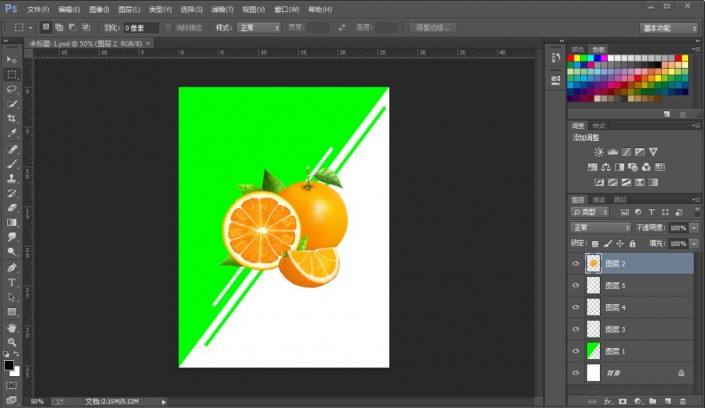Create a new layer icon
This screenshot has width=705, height=408.
click(x=668, y=401)
